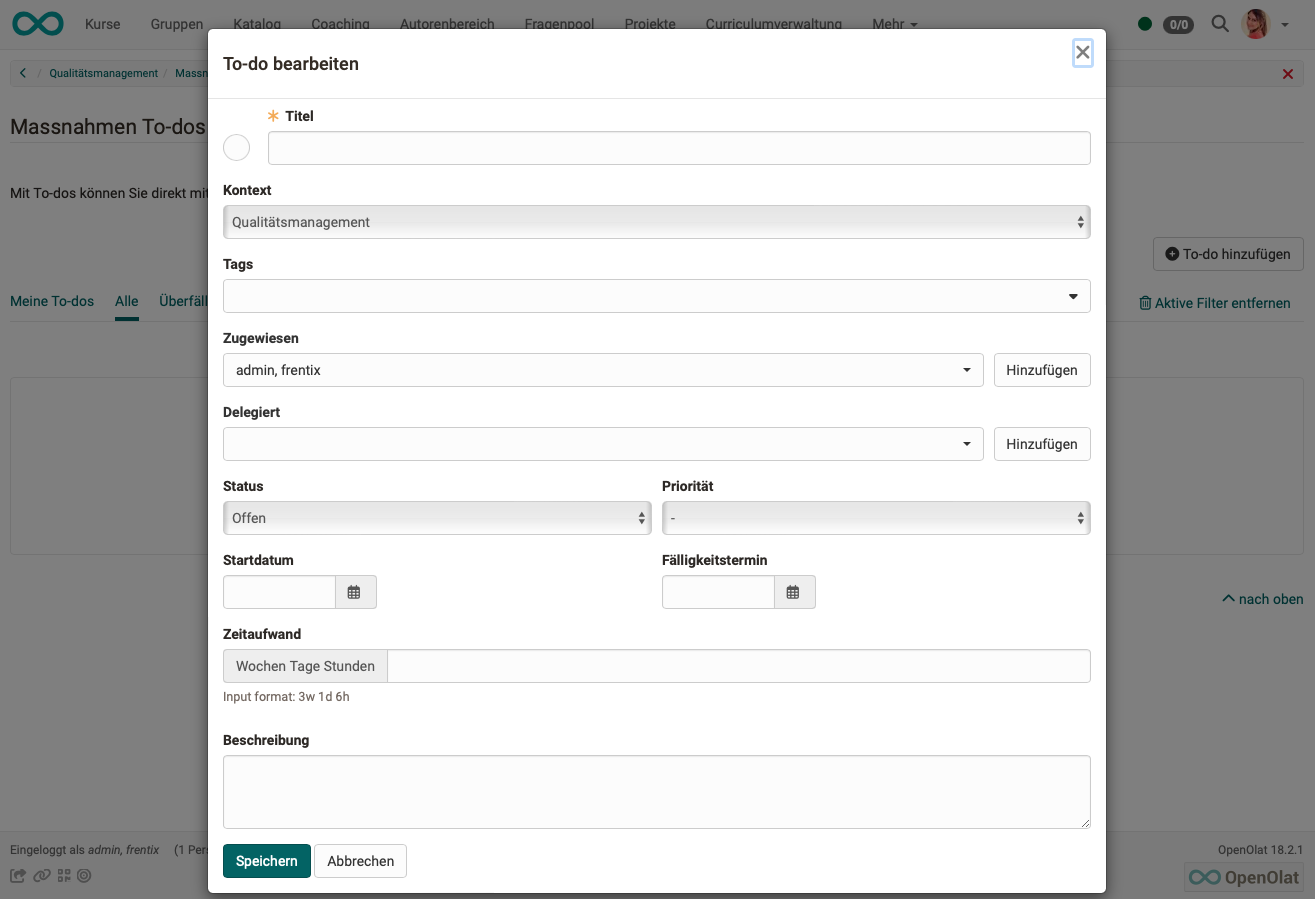Switch to the Meine To-dos tab
The width and height of the screenshot is (1315, 899).
click(52, 301)
